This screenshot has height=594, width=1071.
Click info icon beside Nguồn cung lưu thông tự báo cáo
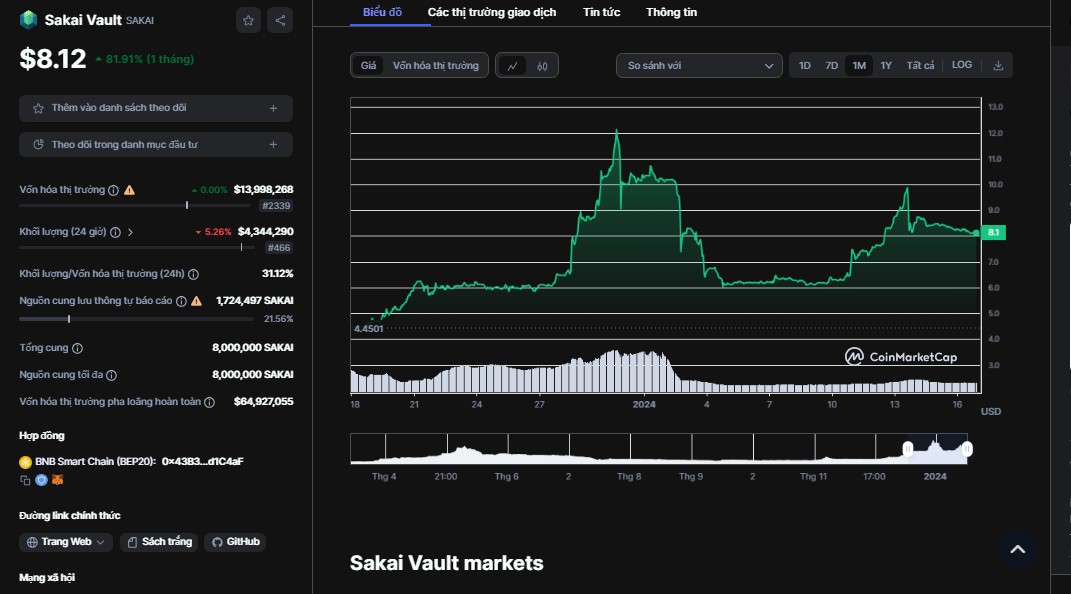(181, 301)
